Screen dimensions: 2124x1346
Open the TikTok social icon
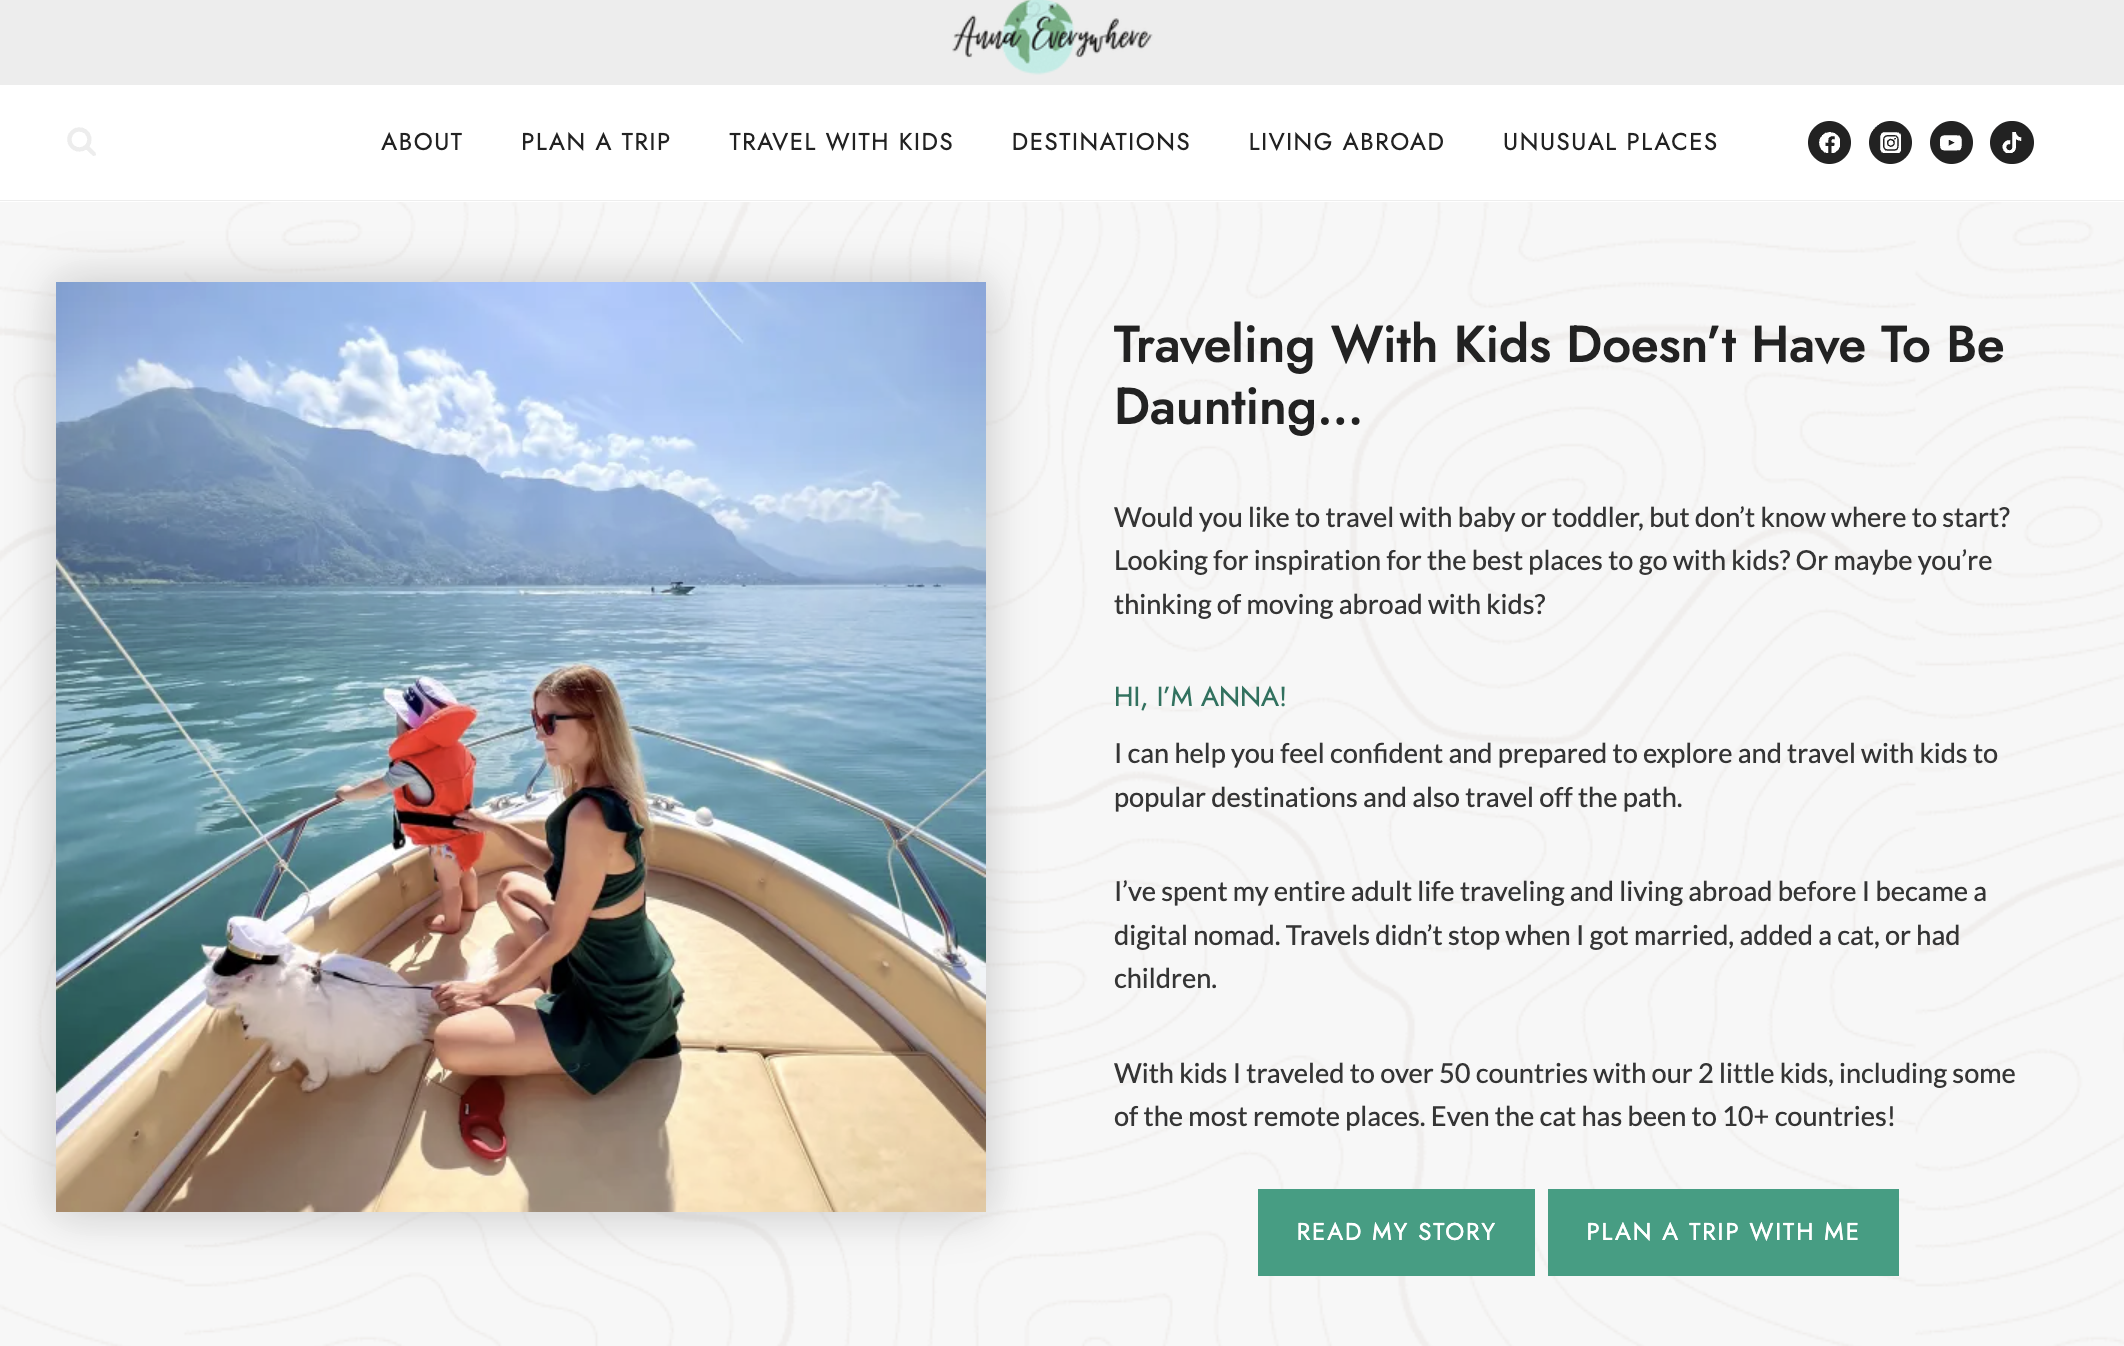click(x=2012, y=142)
